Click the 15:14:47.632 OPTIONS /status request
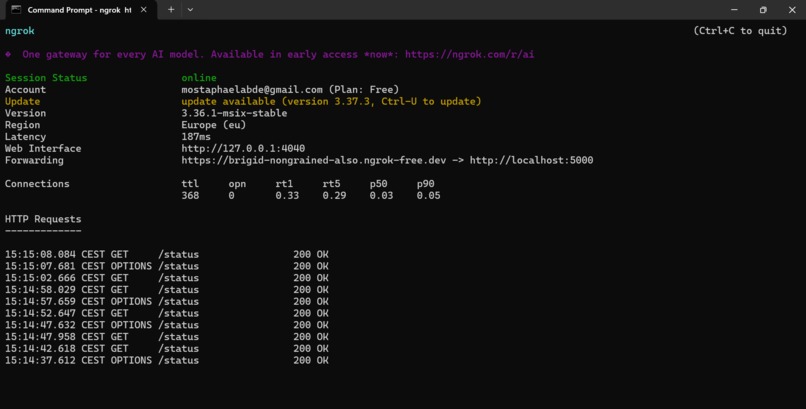This screenshot has width=806, height=409. pos(167,325)
